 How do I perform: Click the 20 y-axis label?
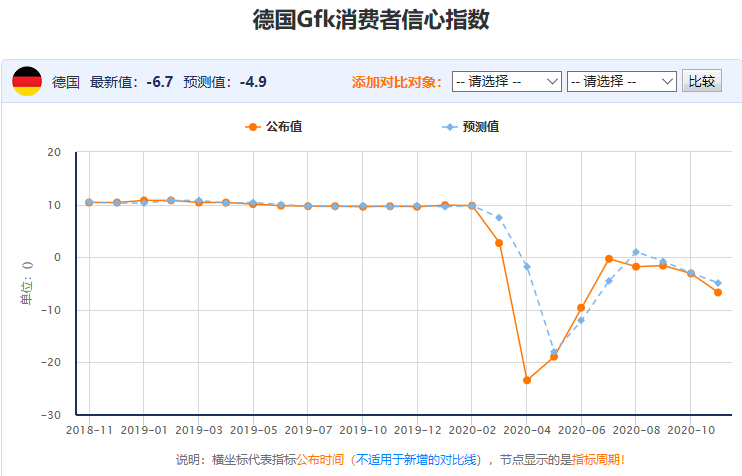[54, 152]
